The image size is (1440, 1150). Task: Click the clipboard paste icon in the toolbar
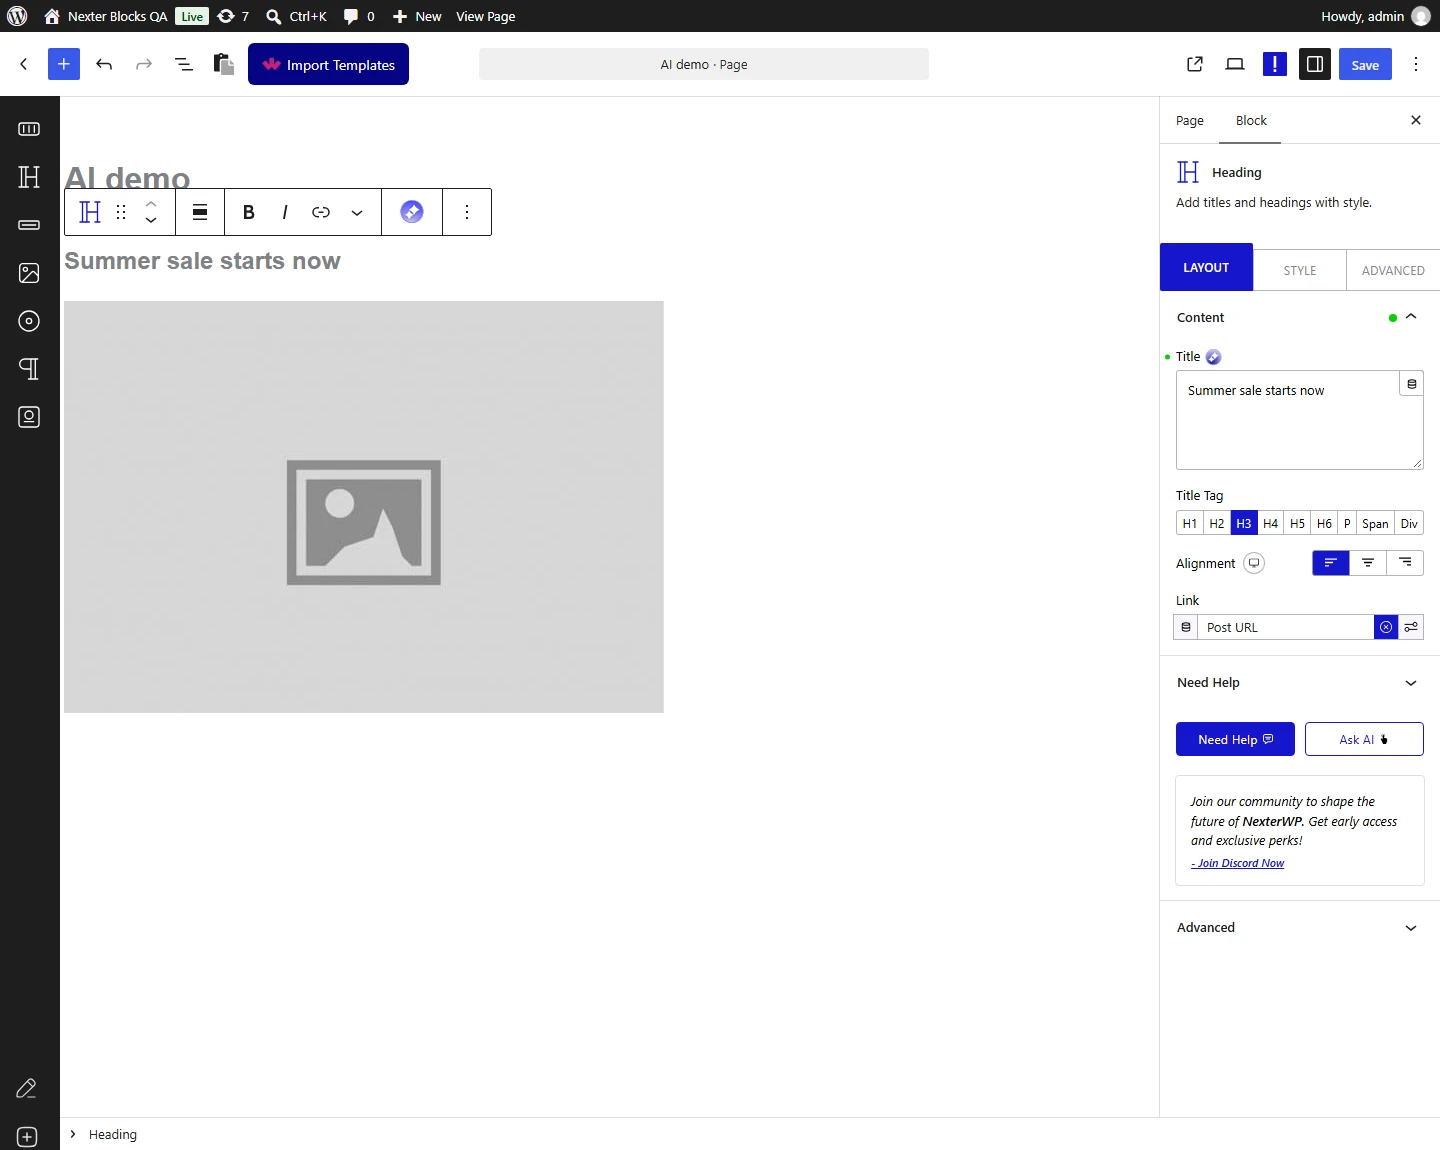click(224, 64)
